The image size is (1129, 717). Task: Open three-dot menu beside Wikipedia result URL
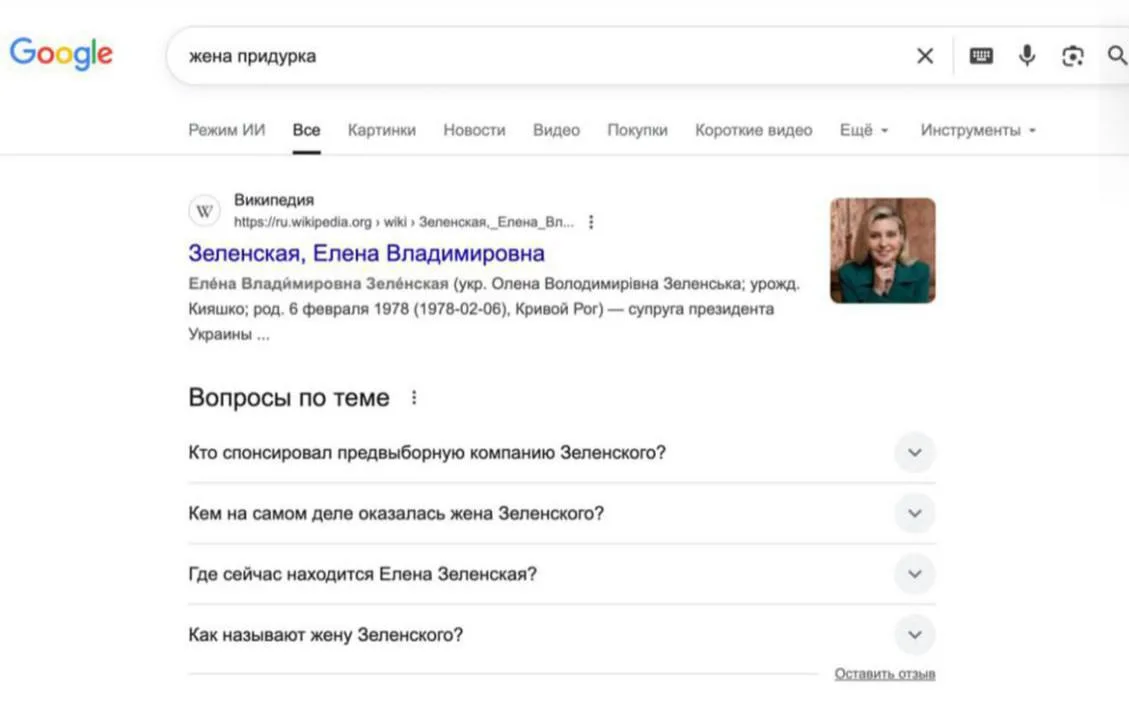(591, 222)
